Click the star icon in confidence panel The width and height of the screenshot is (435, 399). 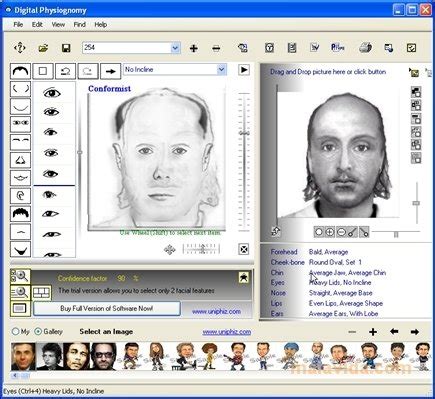[244, 277]
